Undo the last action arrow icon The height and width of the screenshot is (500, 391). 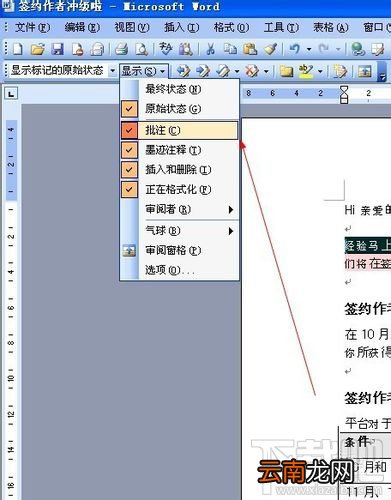coord(295,49)
